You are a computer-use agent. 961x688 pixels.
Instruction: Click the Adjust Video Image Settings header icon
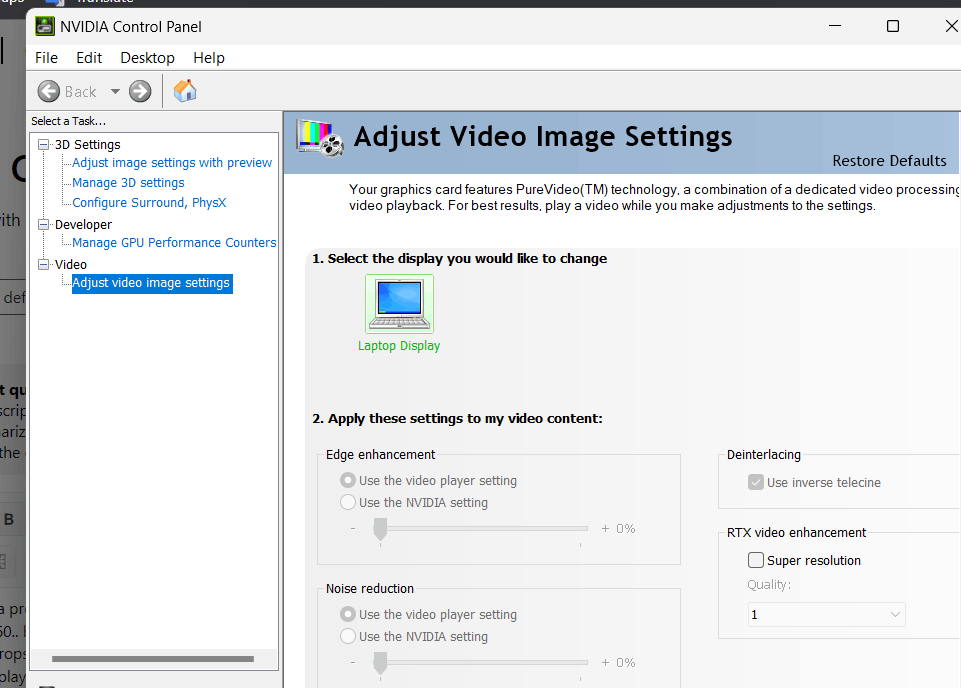319,138
